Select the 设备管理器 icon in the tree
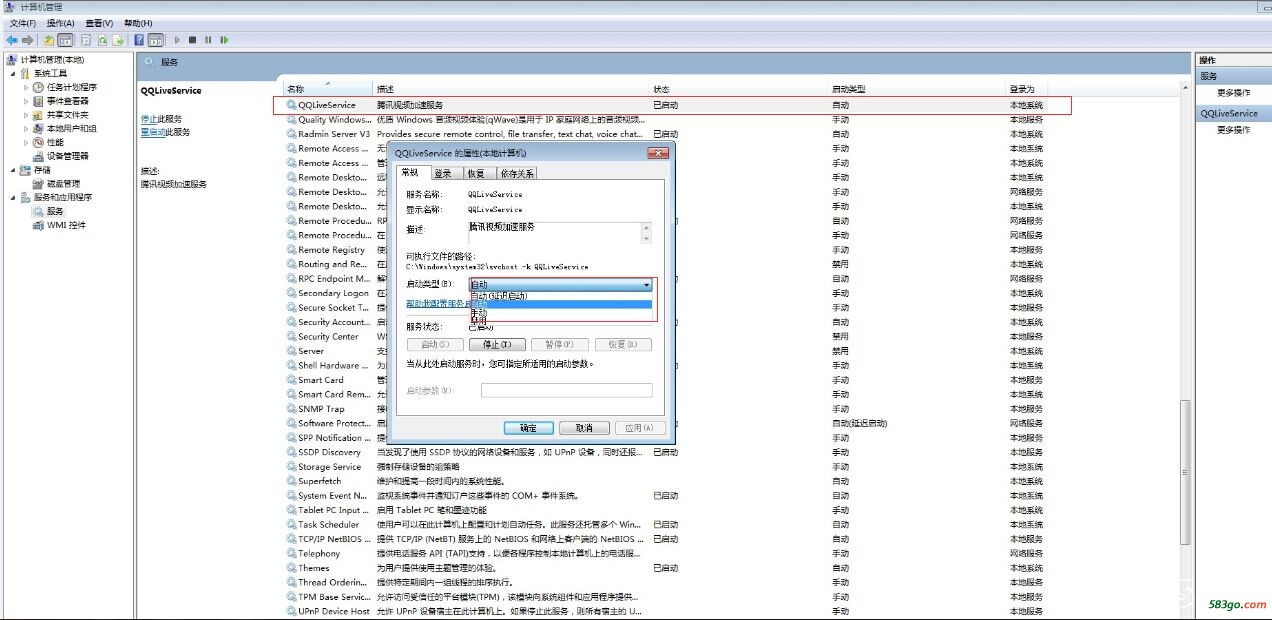Screen dimensions: 1272x620 [x=39, y=156]
